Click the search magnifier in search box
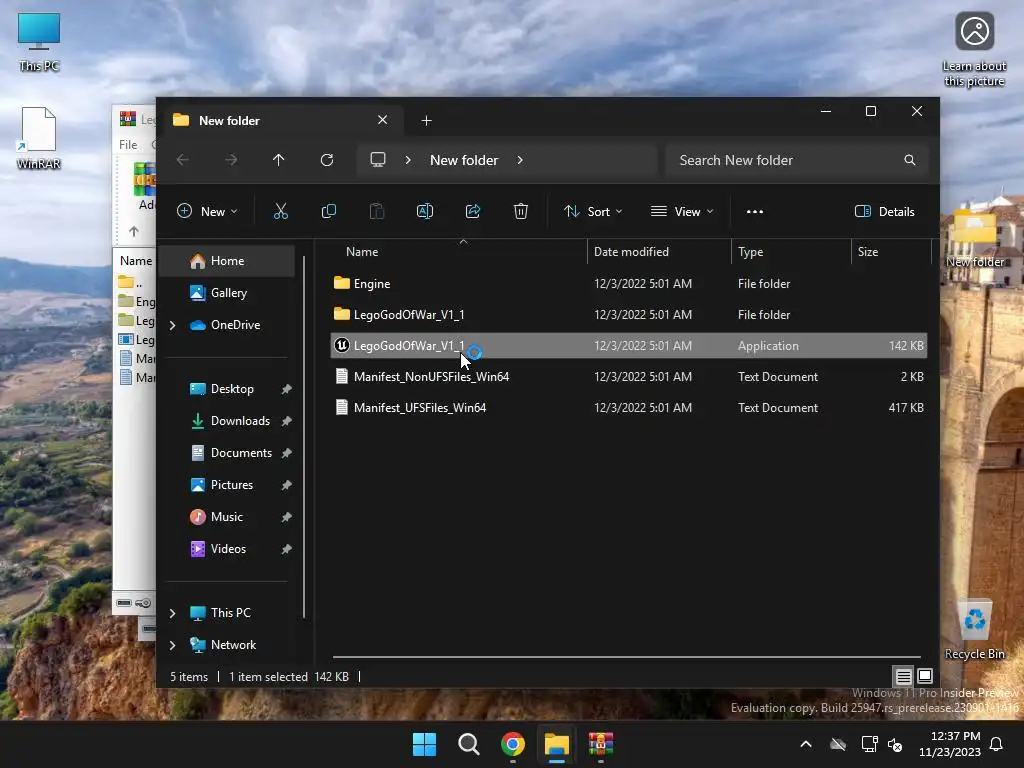Viewport: 1024px width, 768px height. pos(910,160)
